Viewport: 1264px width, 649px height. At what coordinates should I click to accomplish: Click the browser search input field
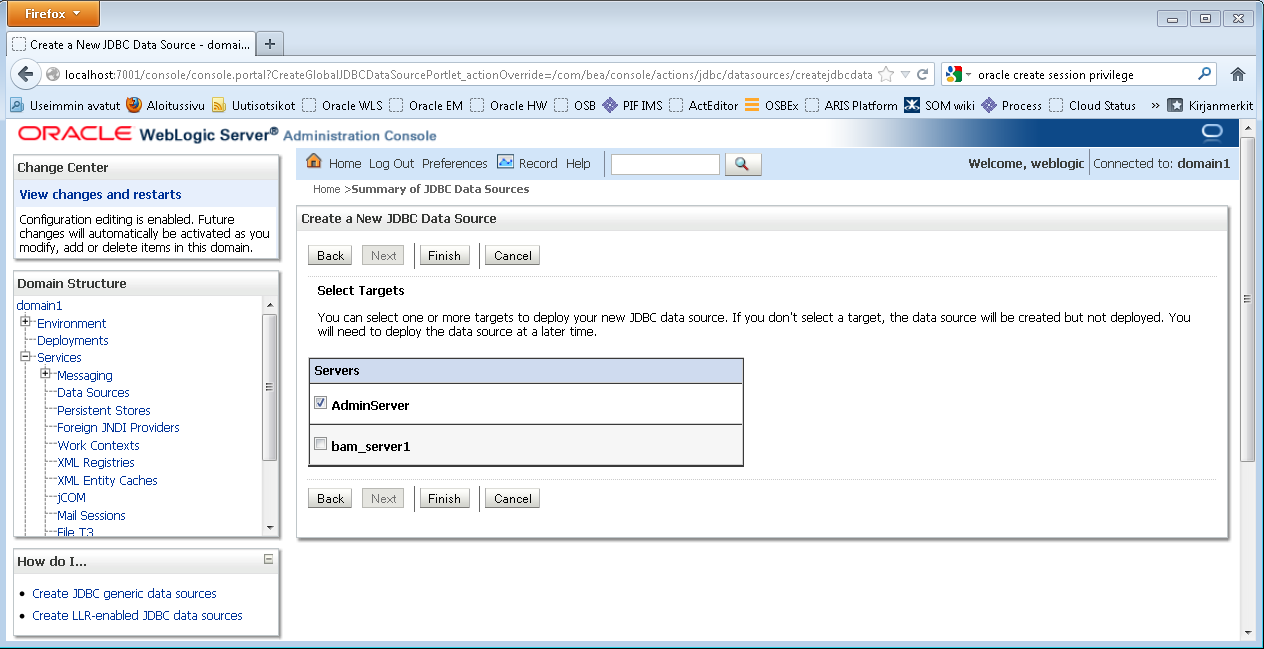coord(1085,74)
